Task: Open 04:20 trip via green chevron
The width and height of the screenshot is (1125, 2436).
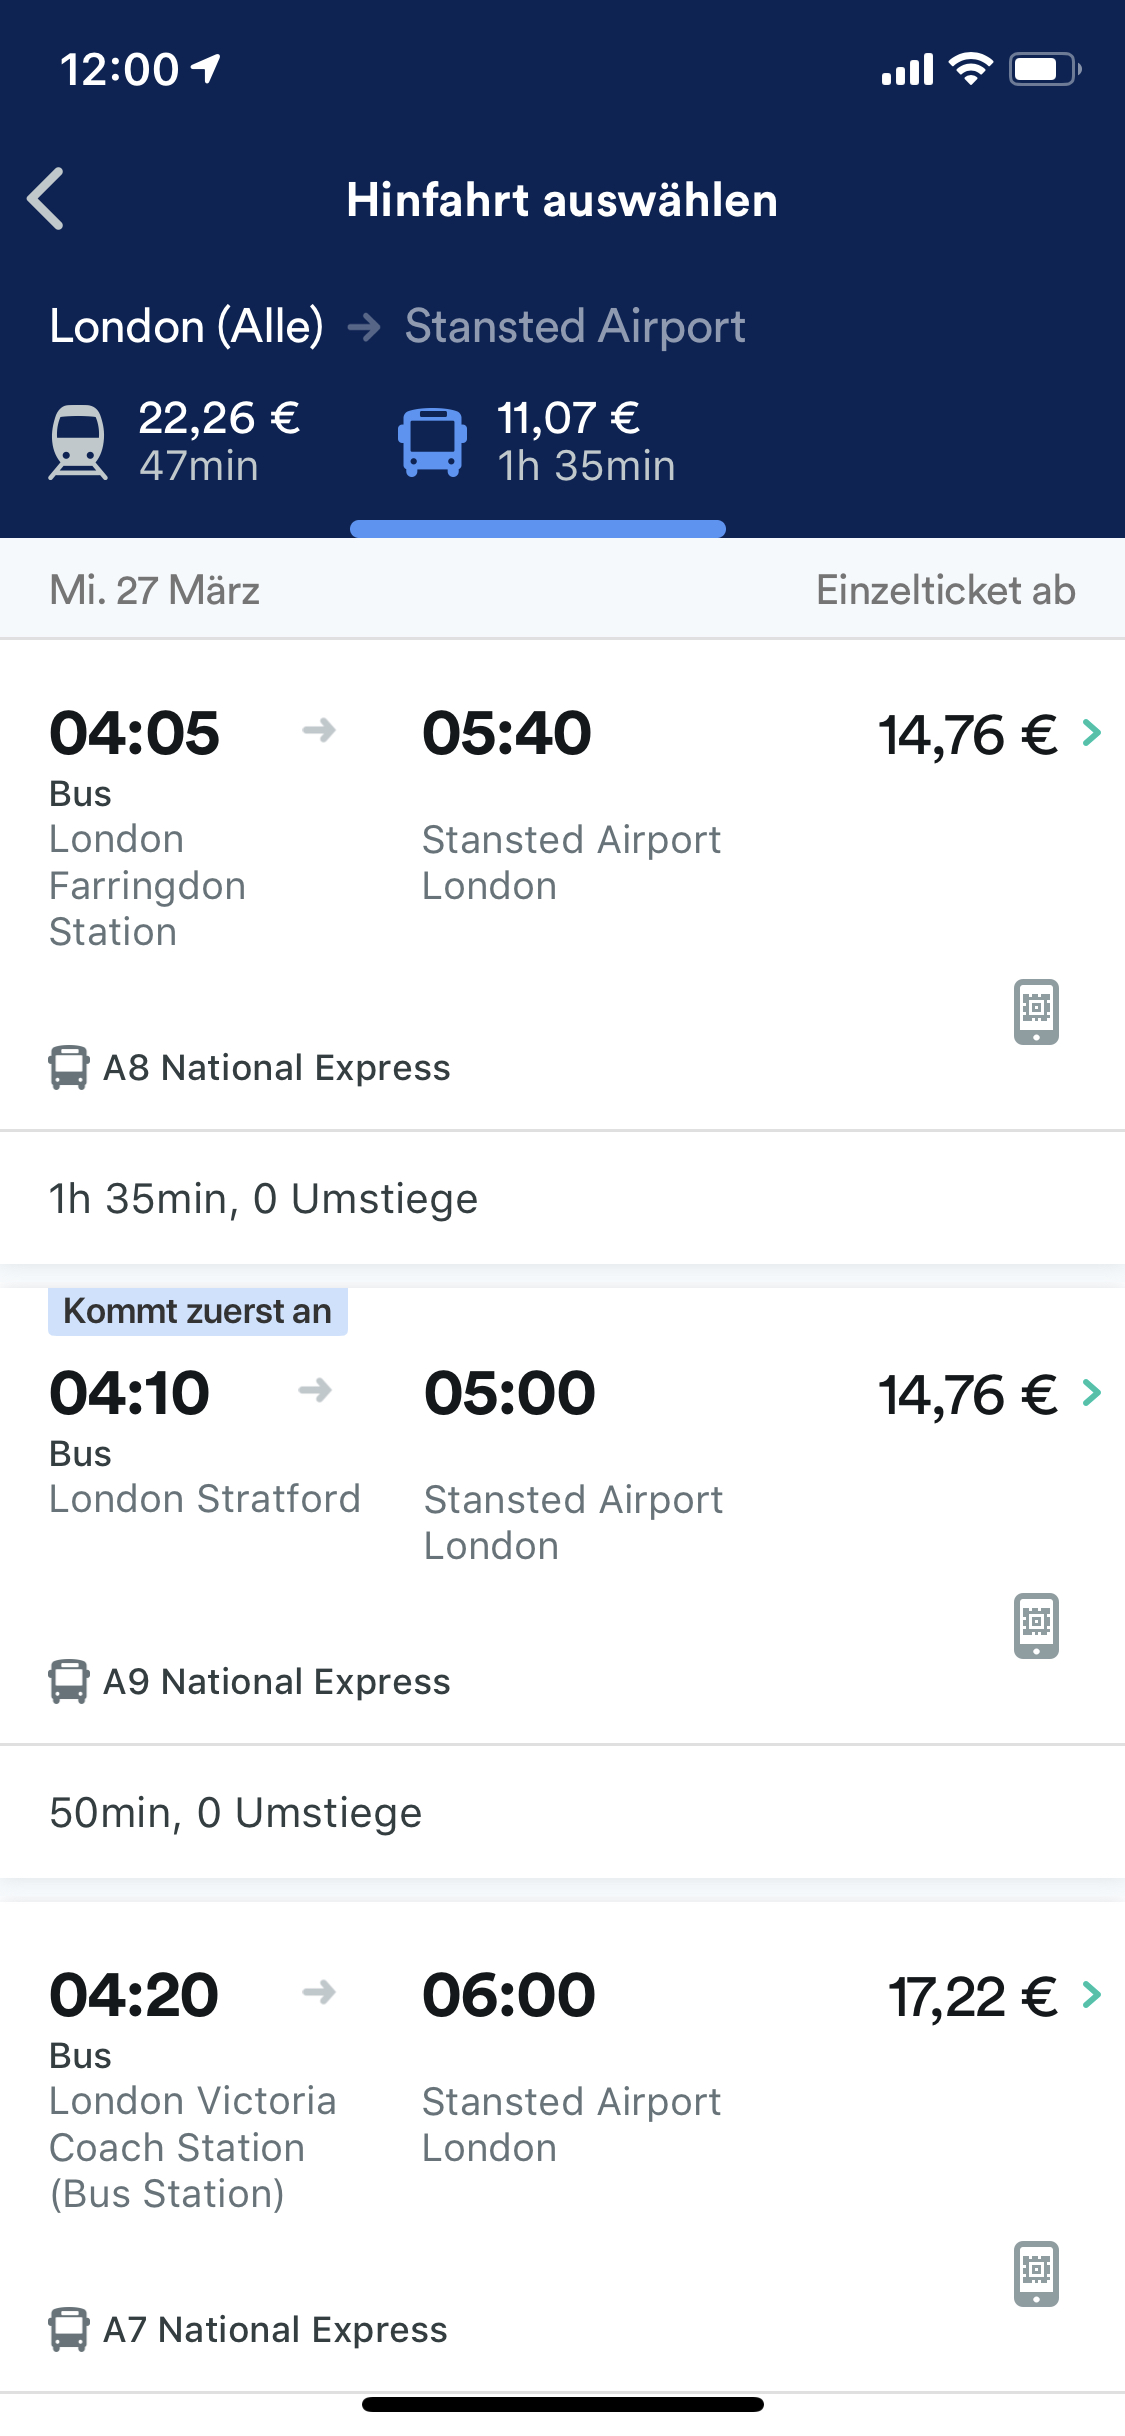Action: coord(1092,1995)
